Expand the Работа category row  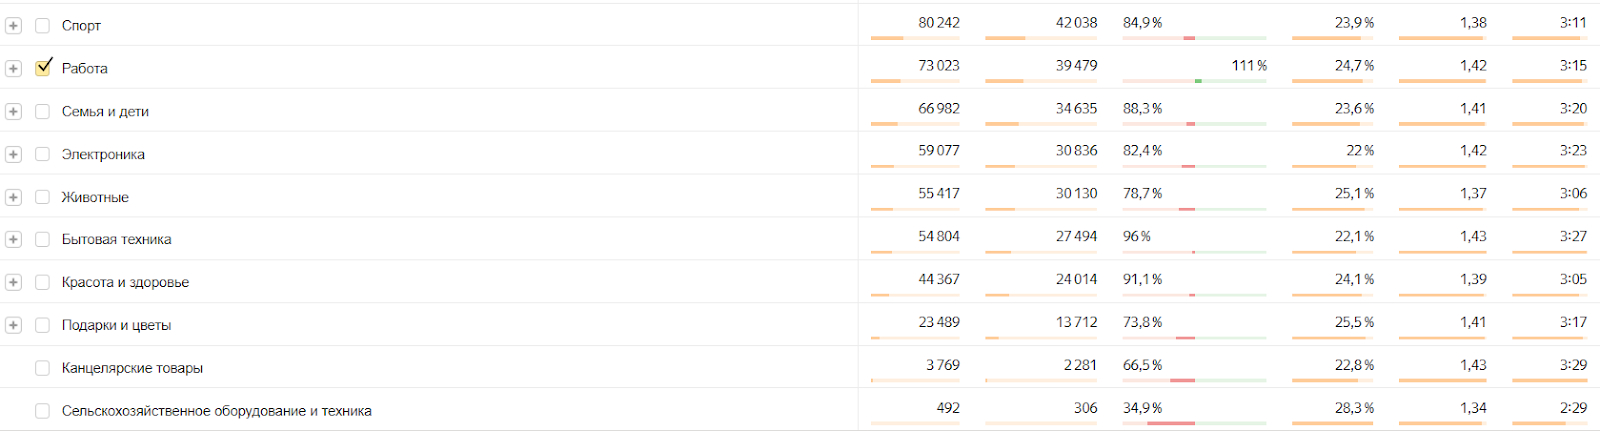click(x=13, y=69)
